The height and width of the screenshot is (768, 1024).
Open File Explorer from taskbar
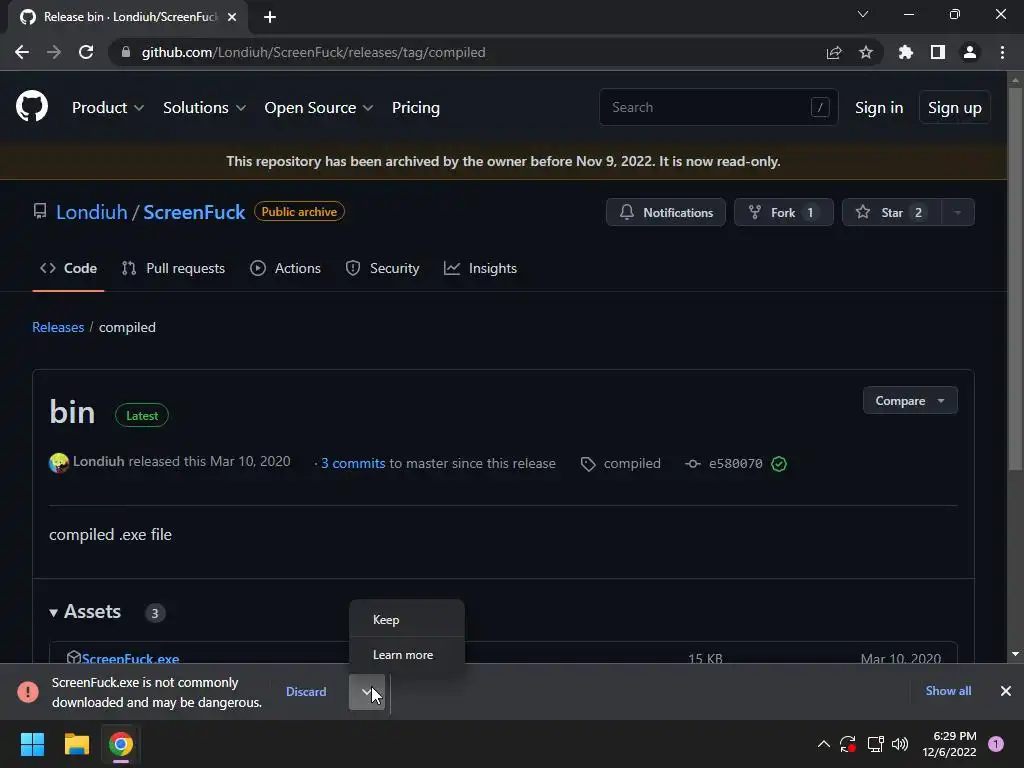76,744
